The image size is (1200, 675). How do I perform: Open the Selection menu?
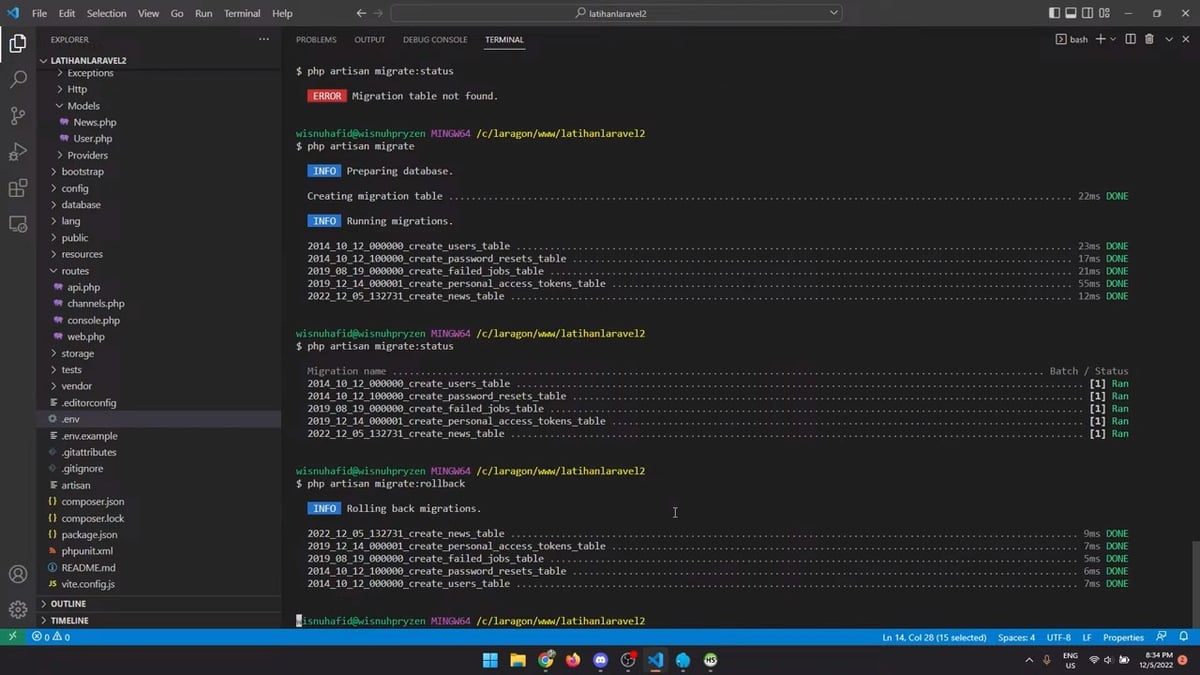(x=106, y=13)
